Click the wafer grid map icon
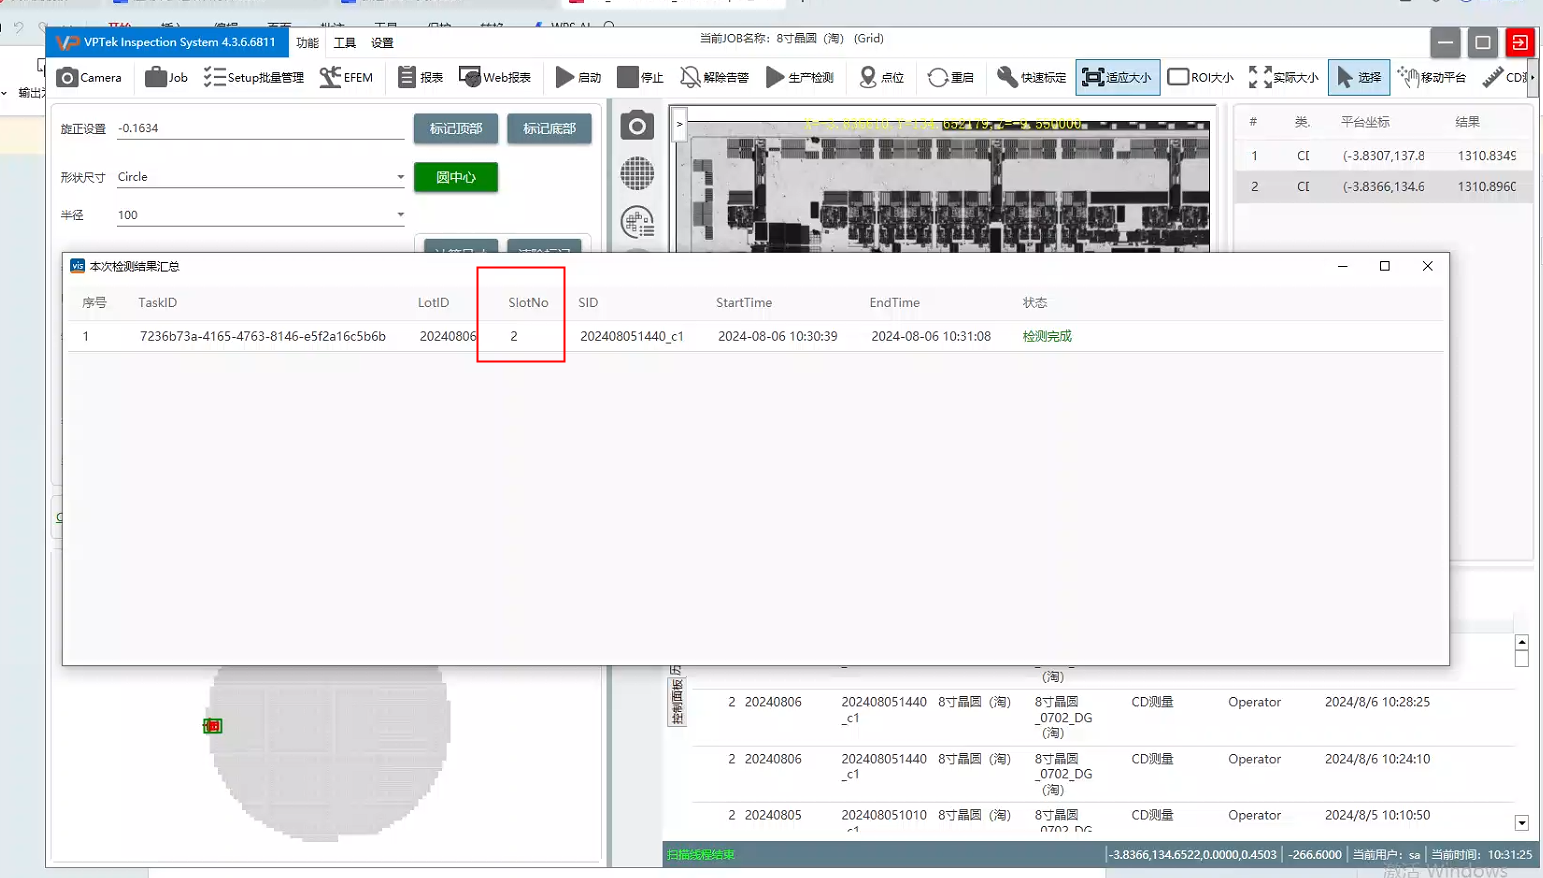This screenshot has height=878, width=1543. point(637,174)
